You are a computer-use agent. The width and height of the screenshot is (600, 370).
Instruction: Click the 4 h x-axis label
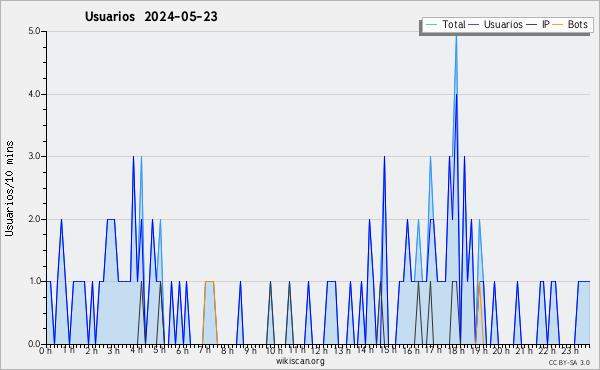136,350
